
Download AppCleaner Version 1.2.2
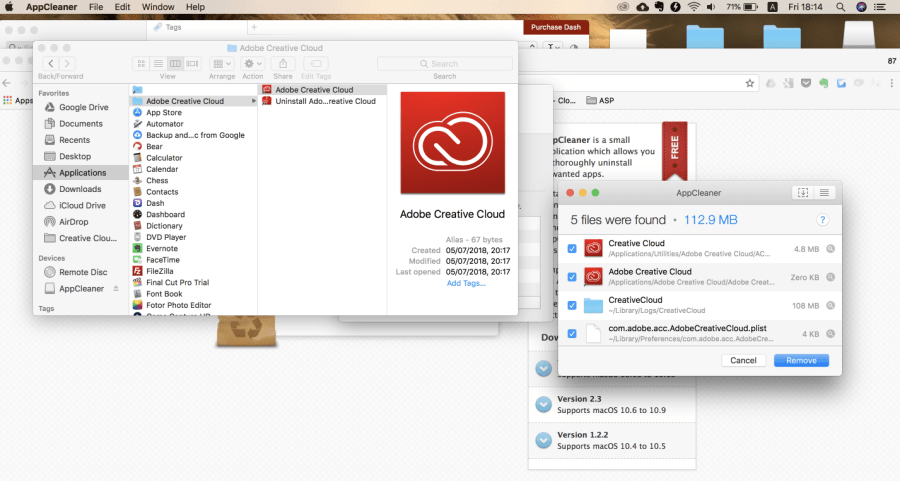point(543,440)
